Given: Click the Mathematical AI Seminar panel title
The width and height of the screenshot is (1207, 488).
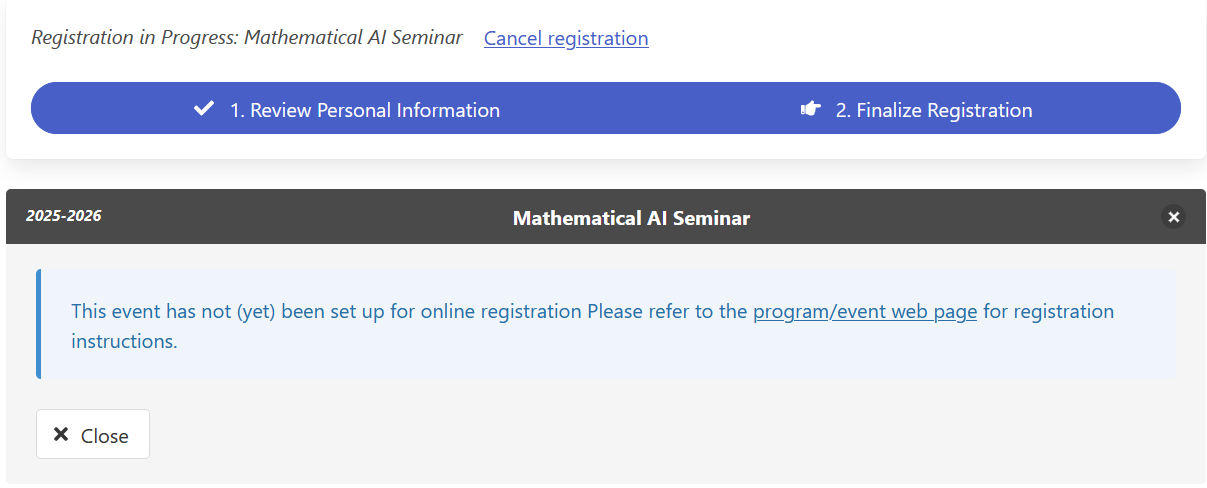Looking at the screenshot, I should (631, 217).
